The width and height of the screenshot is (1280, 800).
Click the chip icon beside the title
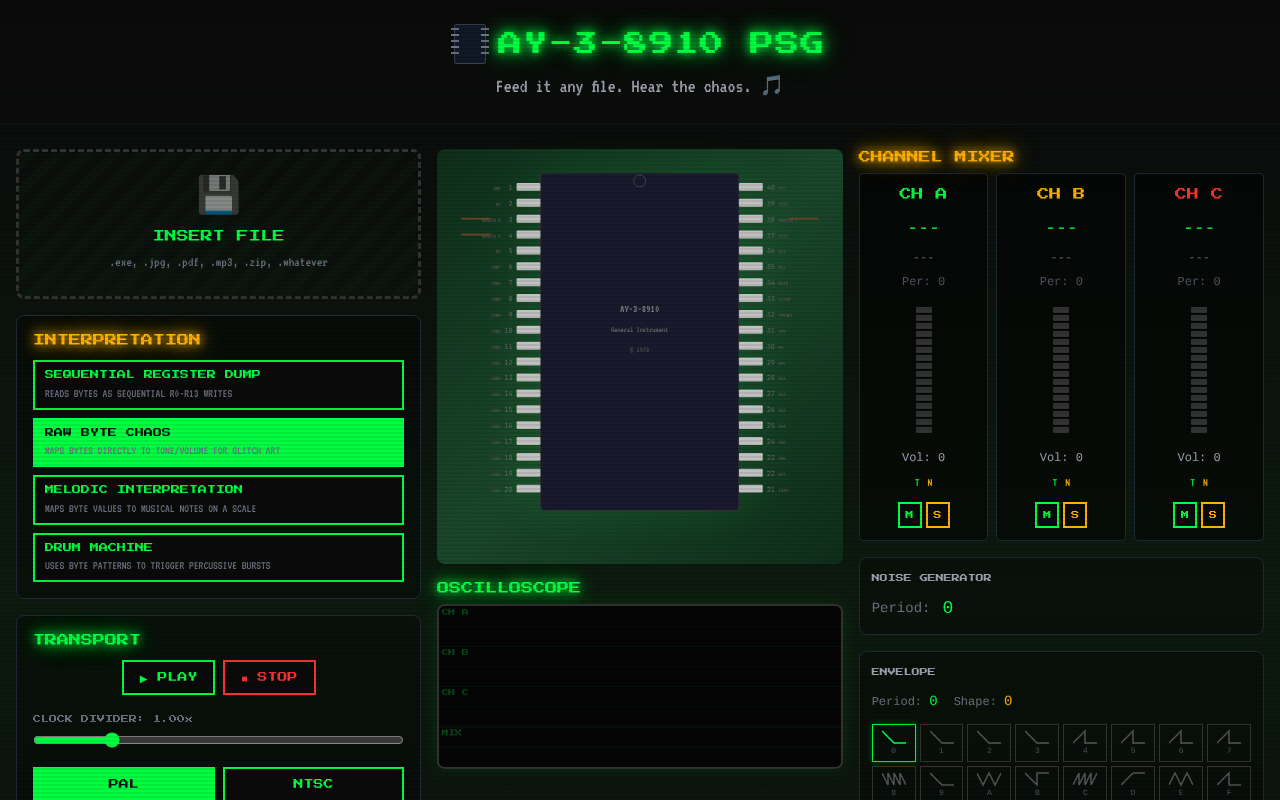pyautogui.click(x=470, y=44)
